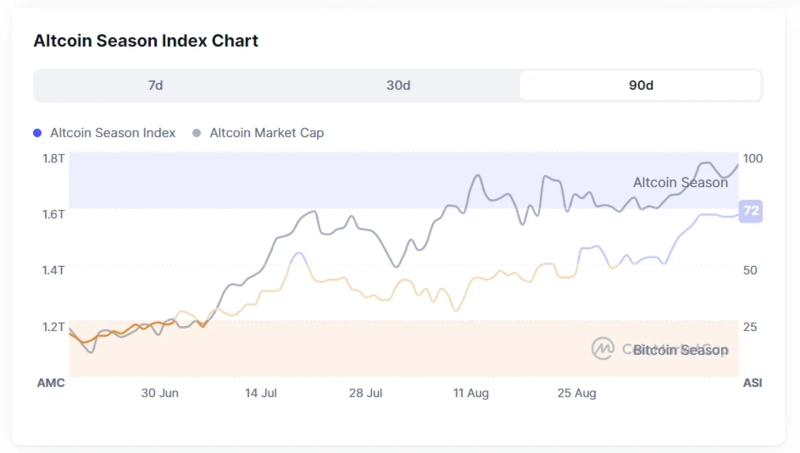
Task: Click the blue Altcoin Season Index legend dot
Action: (x=38, y=132)
